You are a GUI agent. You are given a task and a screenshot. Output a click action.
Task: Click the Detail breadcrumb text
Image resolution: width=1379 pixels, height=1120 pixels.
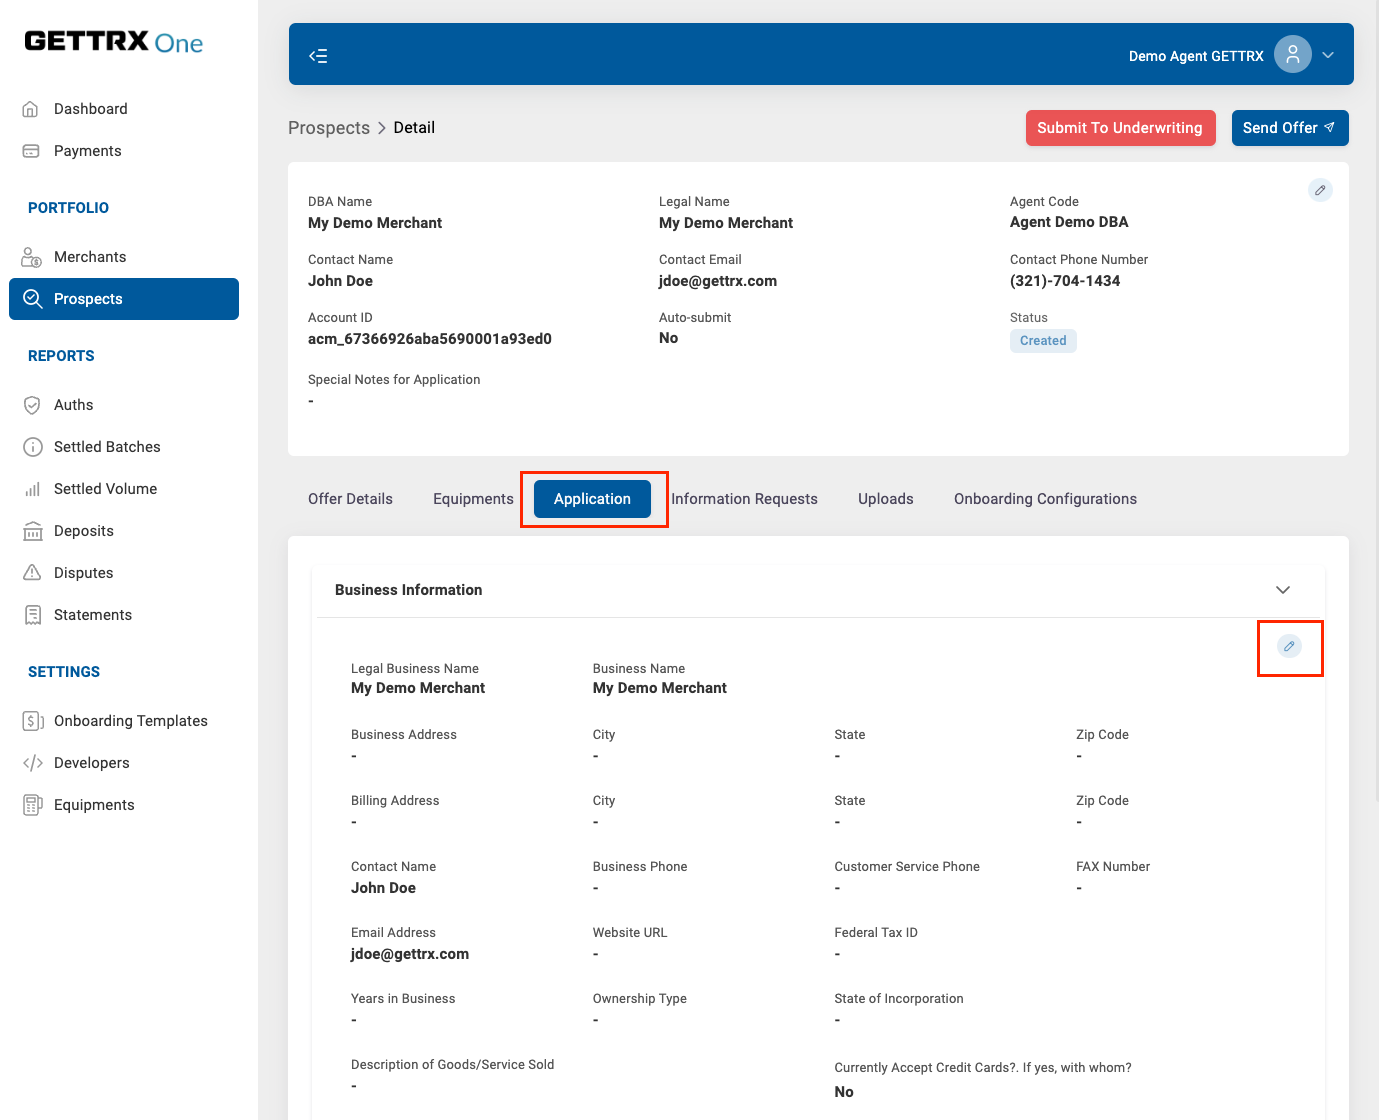click(414, 128)
